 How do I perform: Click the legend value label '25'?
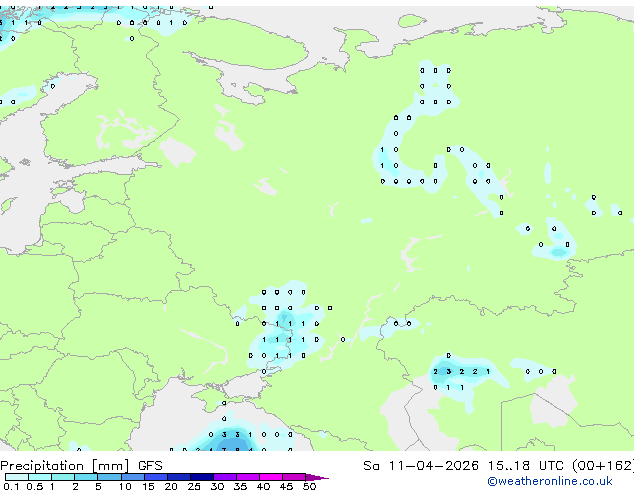point(194,486)
